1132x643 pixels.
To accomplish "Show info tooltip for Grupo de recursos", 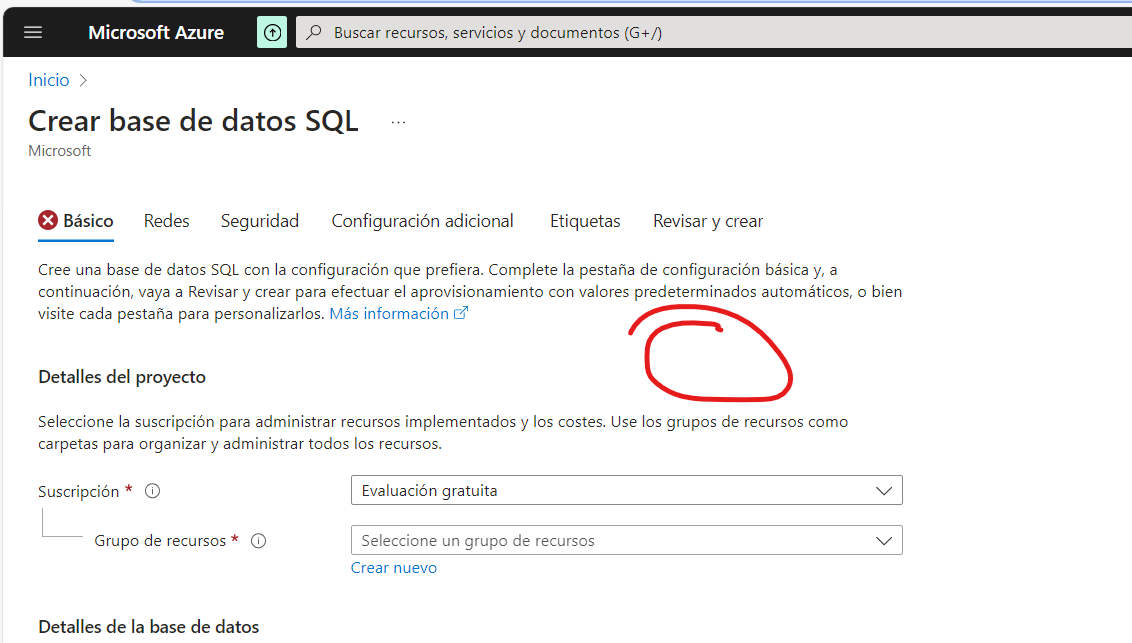I will coord(258,541).
